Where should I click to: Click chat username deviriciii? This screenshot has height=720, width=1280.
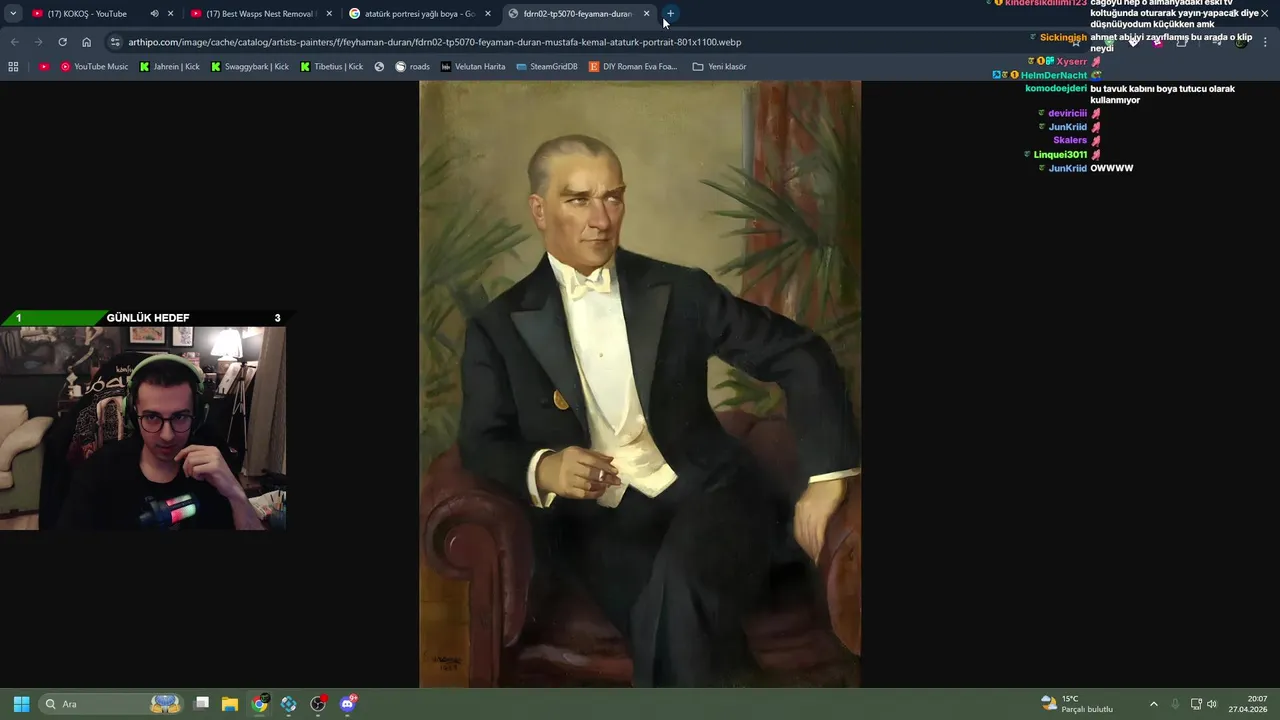point(1067,113)
